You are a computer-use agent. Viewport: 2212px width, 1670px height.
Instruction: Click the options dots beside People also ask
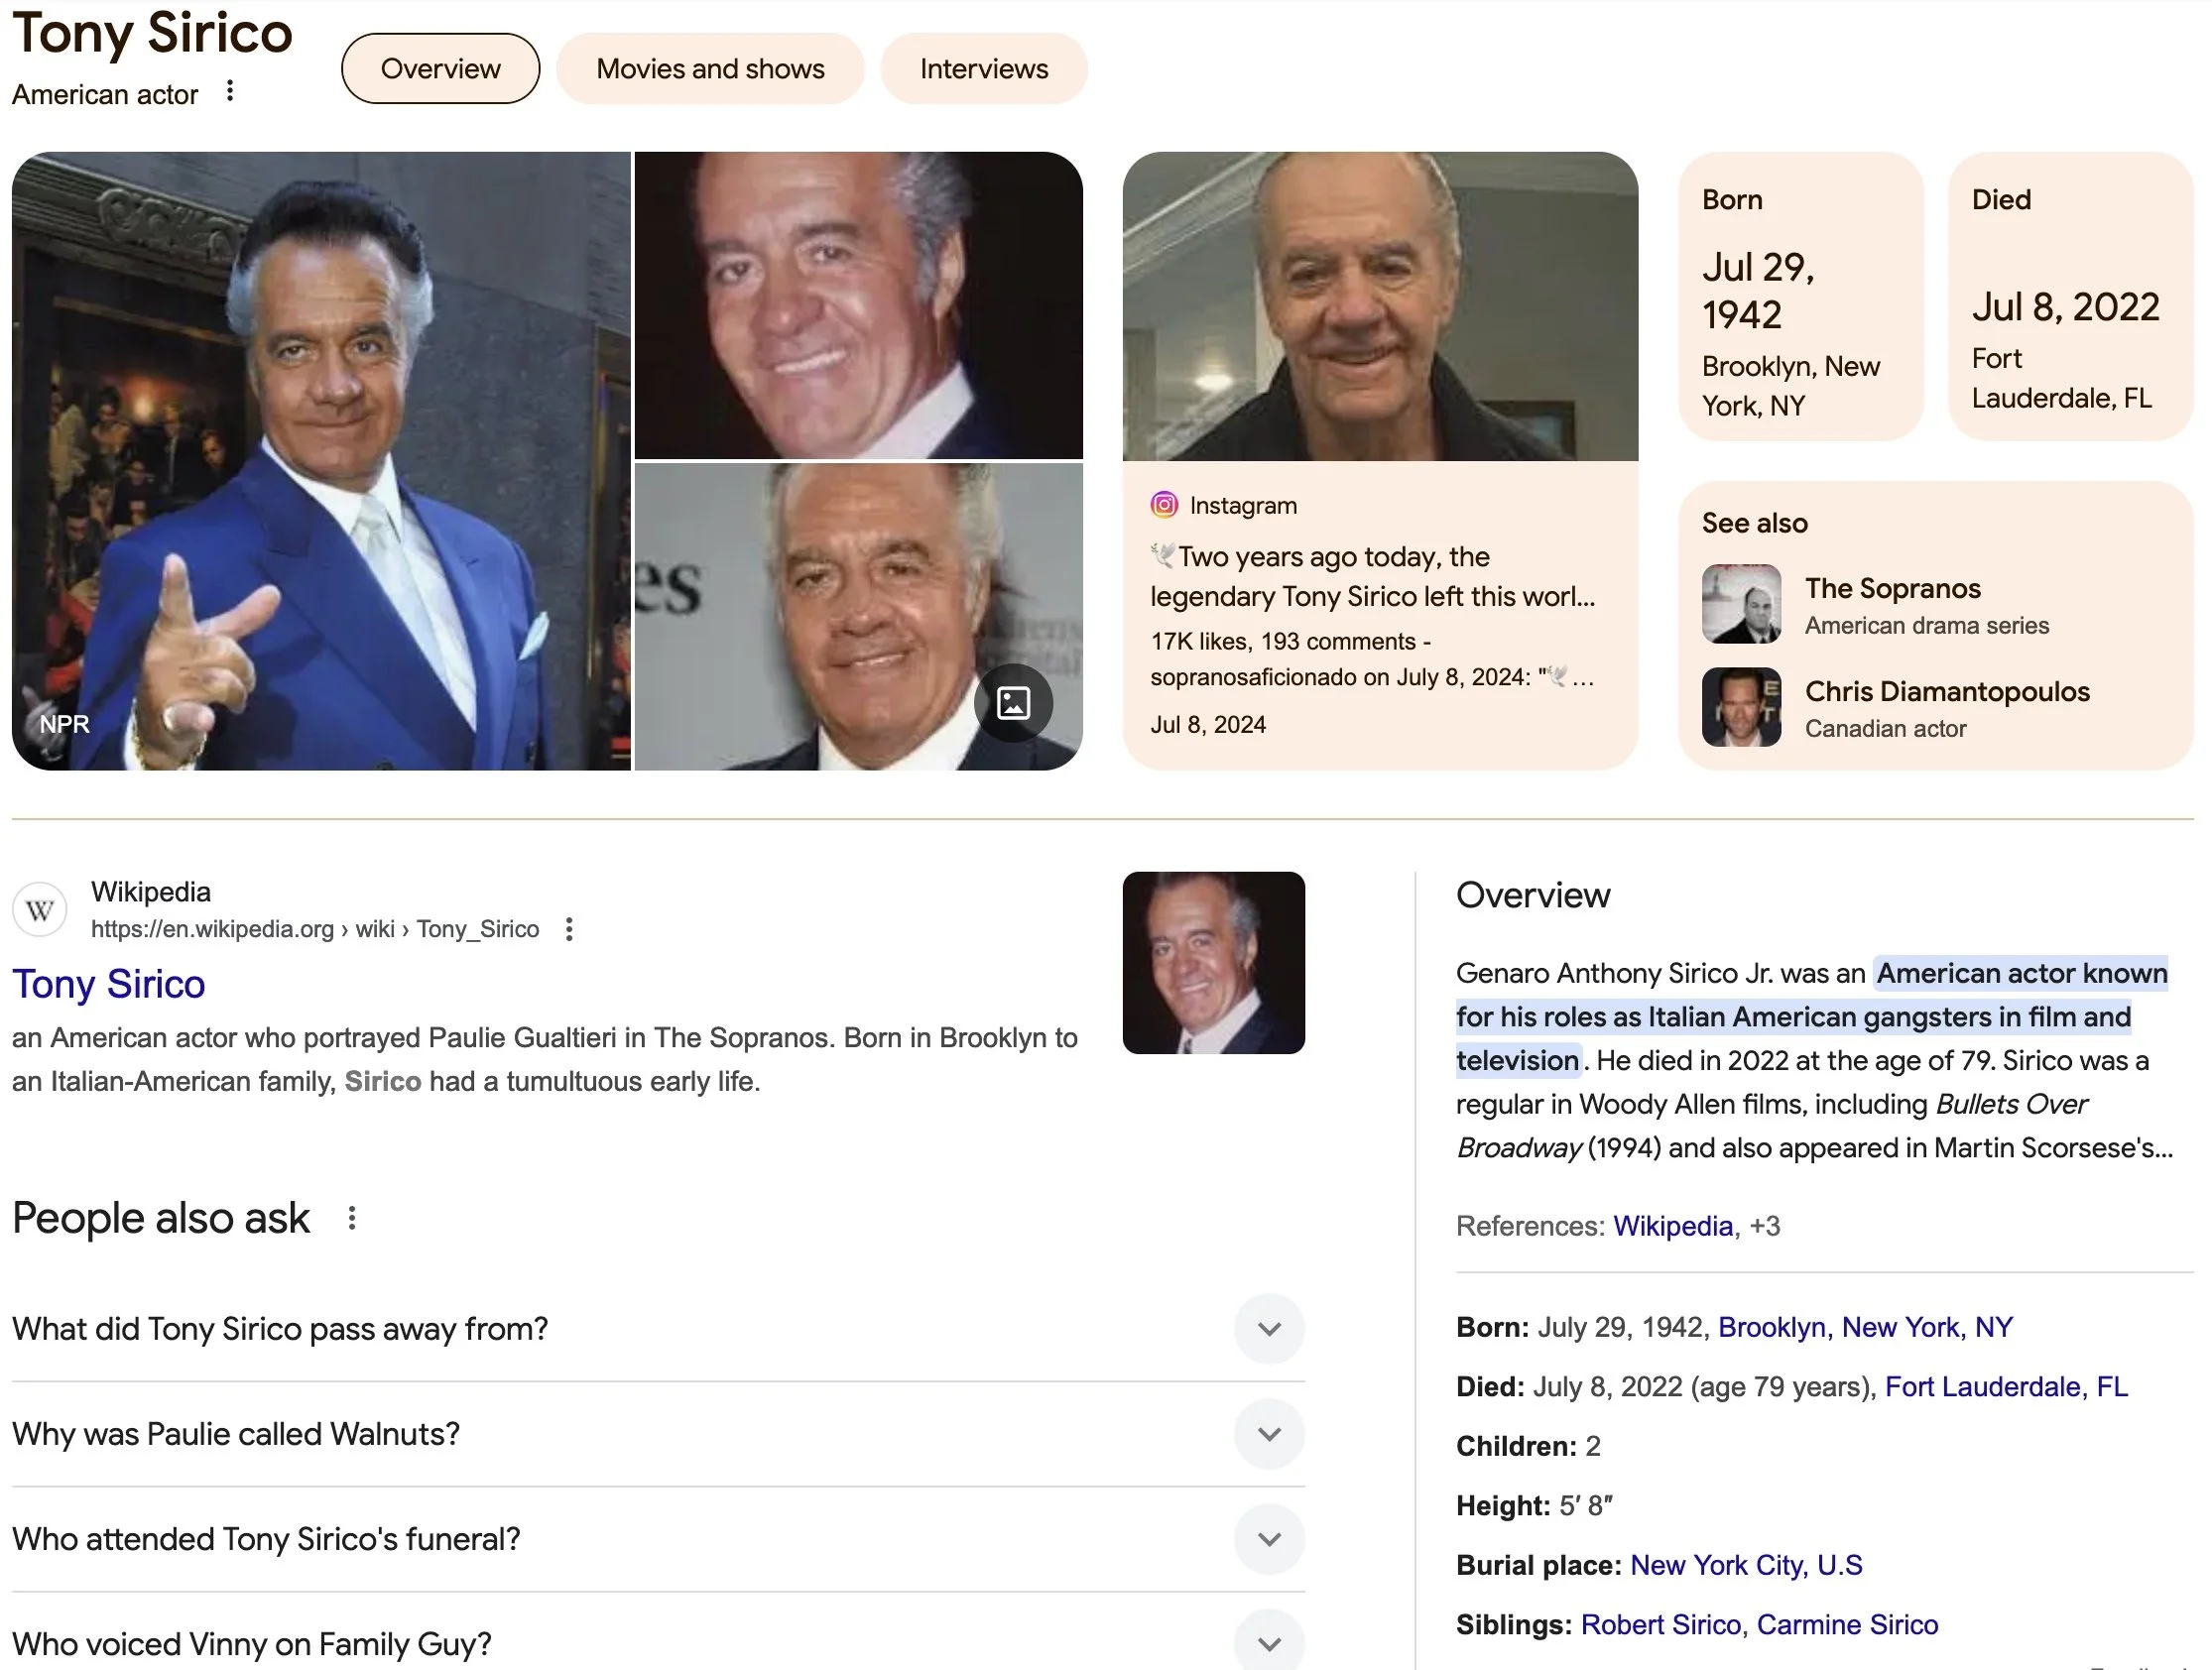pos(352,1218)
